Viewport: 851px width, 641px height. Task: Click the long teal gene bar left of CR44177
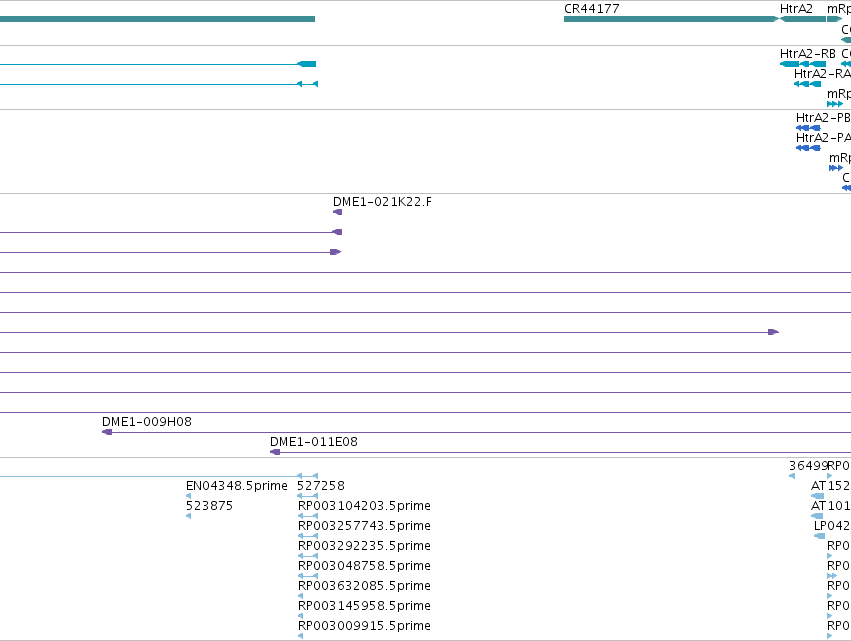[157, 19]
